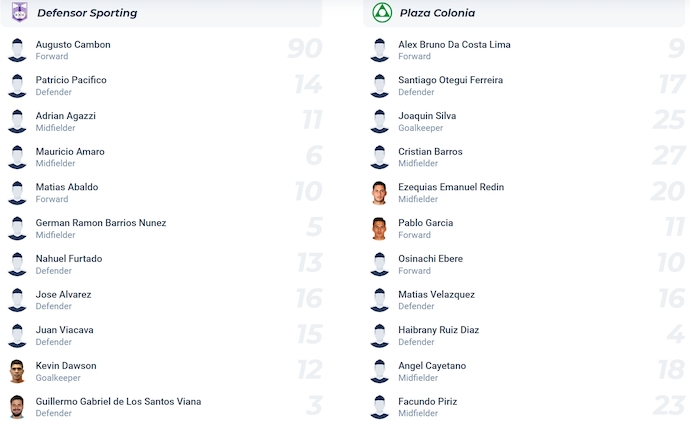This screenshot has height=422, width=690.
Task: Click Facundo Piriz's shirt number 23
Action: click(667, 407)
